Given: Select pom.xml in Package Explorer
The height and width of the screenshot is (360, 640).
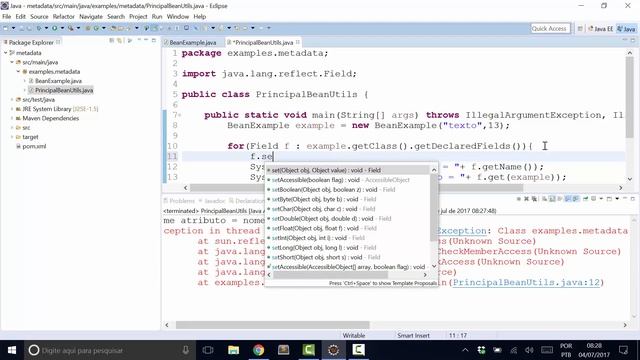Looking at the screenshot, I should tap(34, 146).
